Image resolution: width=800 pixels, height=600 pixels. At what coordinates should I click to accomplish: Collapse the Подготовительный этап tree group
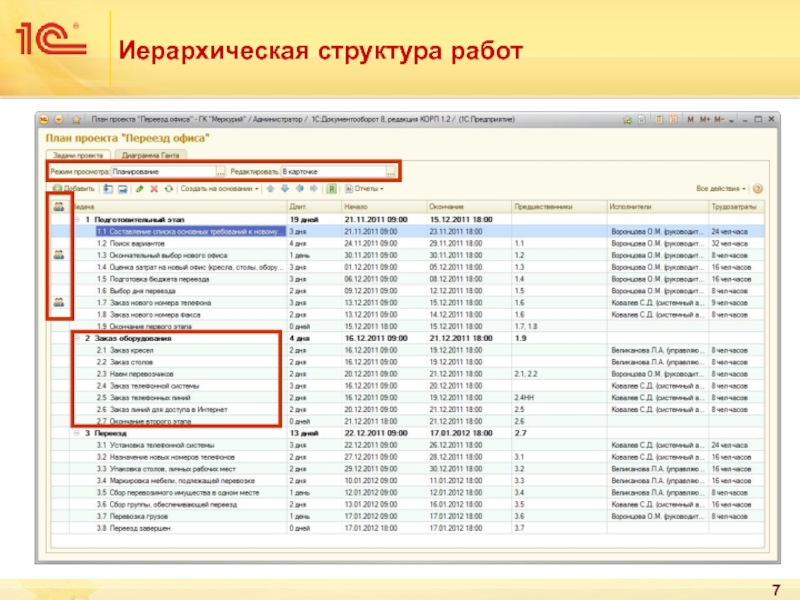tap(75, 219)
